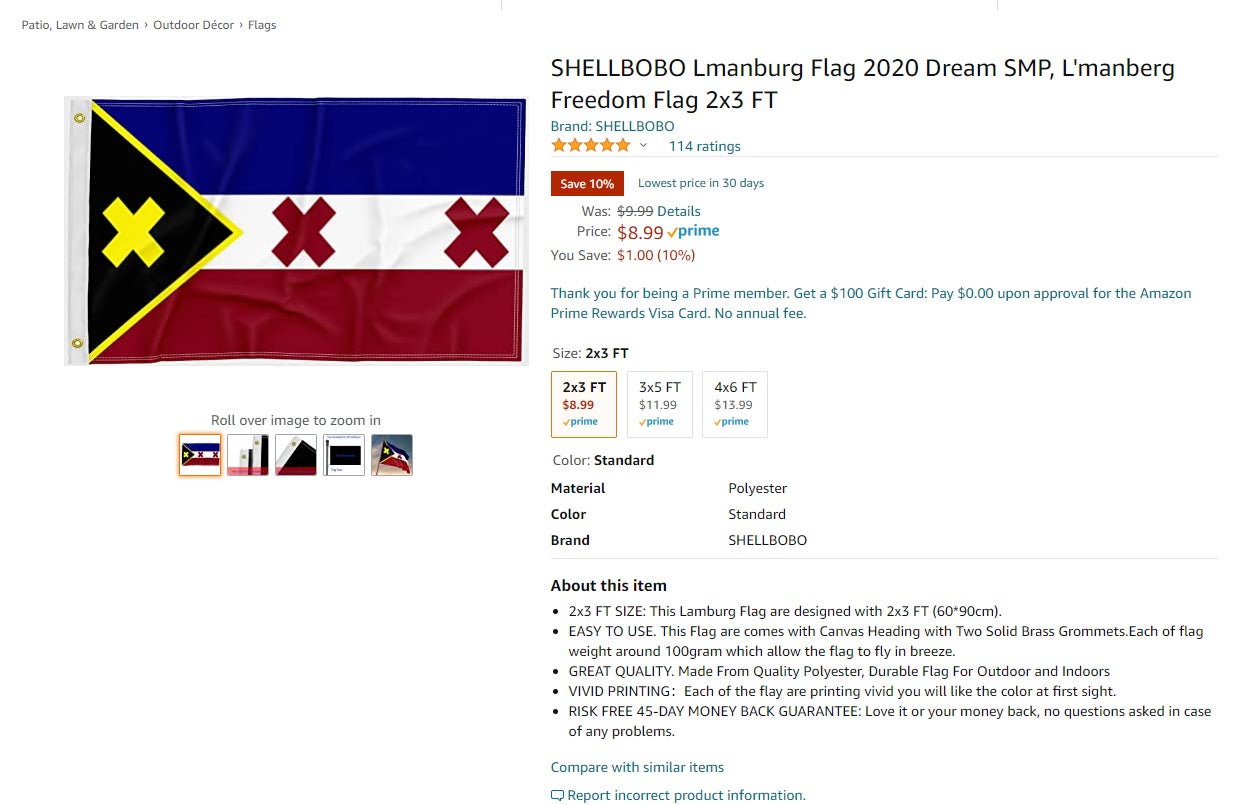Select the last waving flag thumbnail

(391, 454)
